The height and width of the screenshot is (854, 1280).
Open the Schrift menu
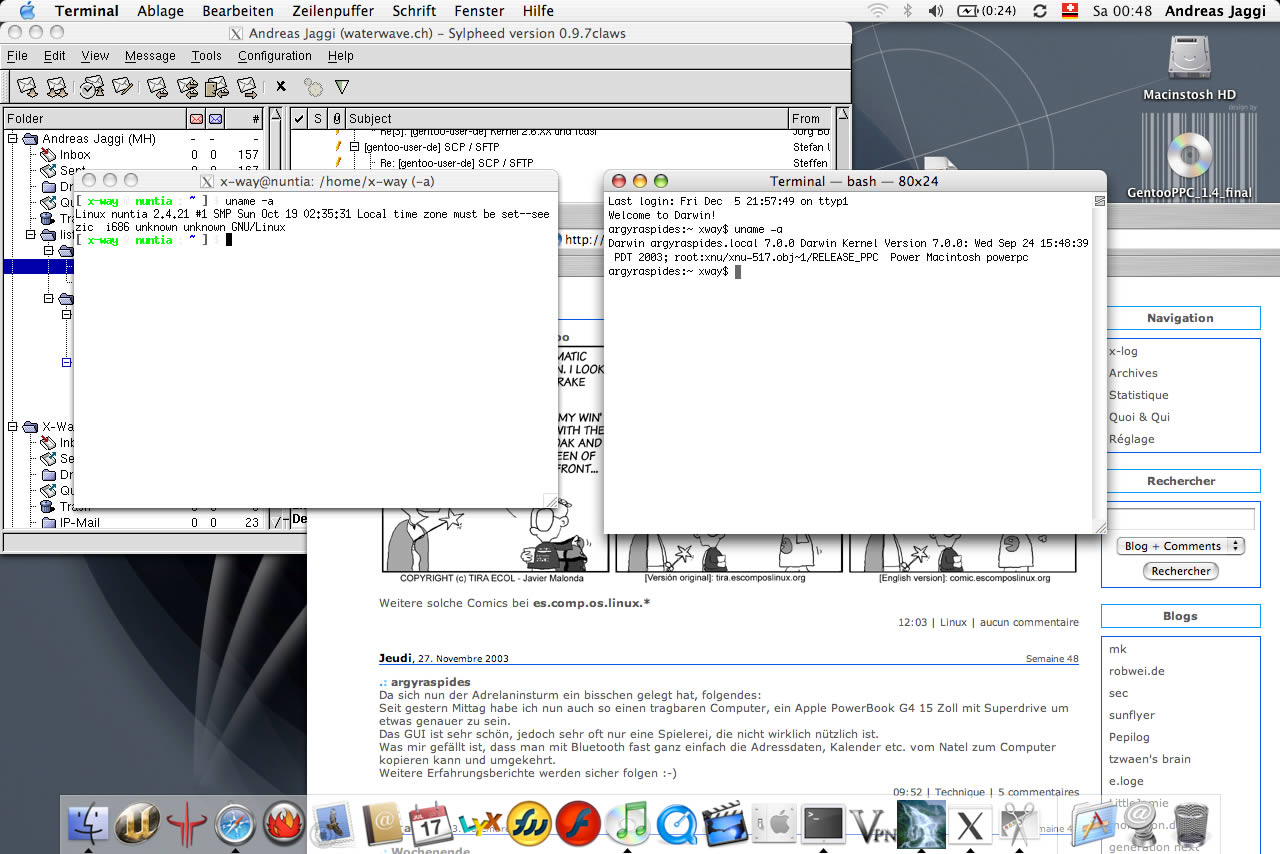(x=414, y=11)
